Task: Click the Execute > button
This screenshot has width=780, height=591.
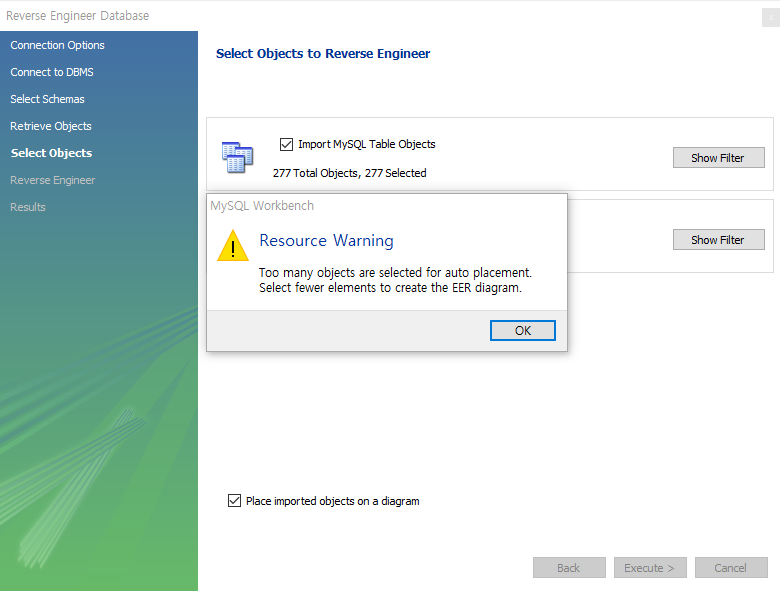Action: (650, 568)
